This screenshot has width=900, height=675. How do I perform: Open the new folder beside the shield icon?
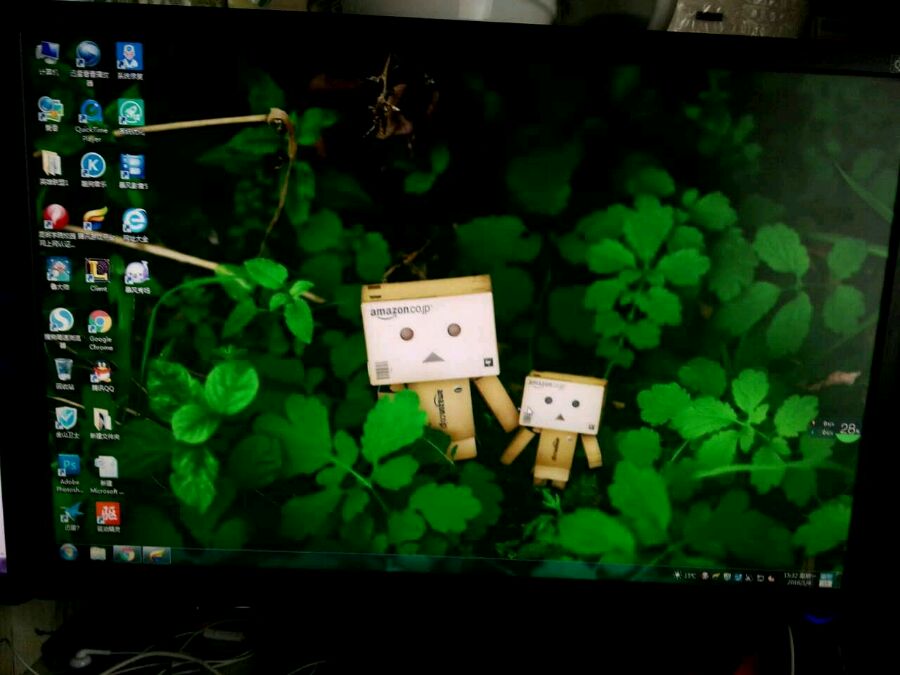pyautogui.click(x=104, y=424)
